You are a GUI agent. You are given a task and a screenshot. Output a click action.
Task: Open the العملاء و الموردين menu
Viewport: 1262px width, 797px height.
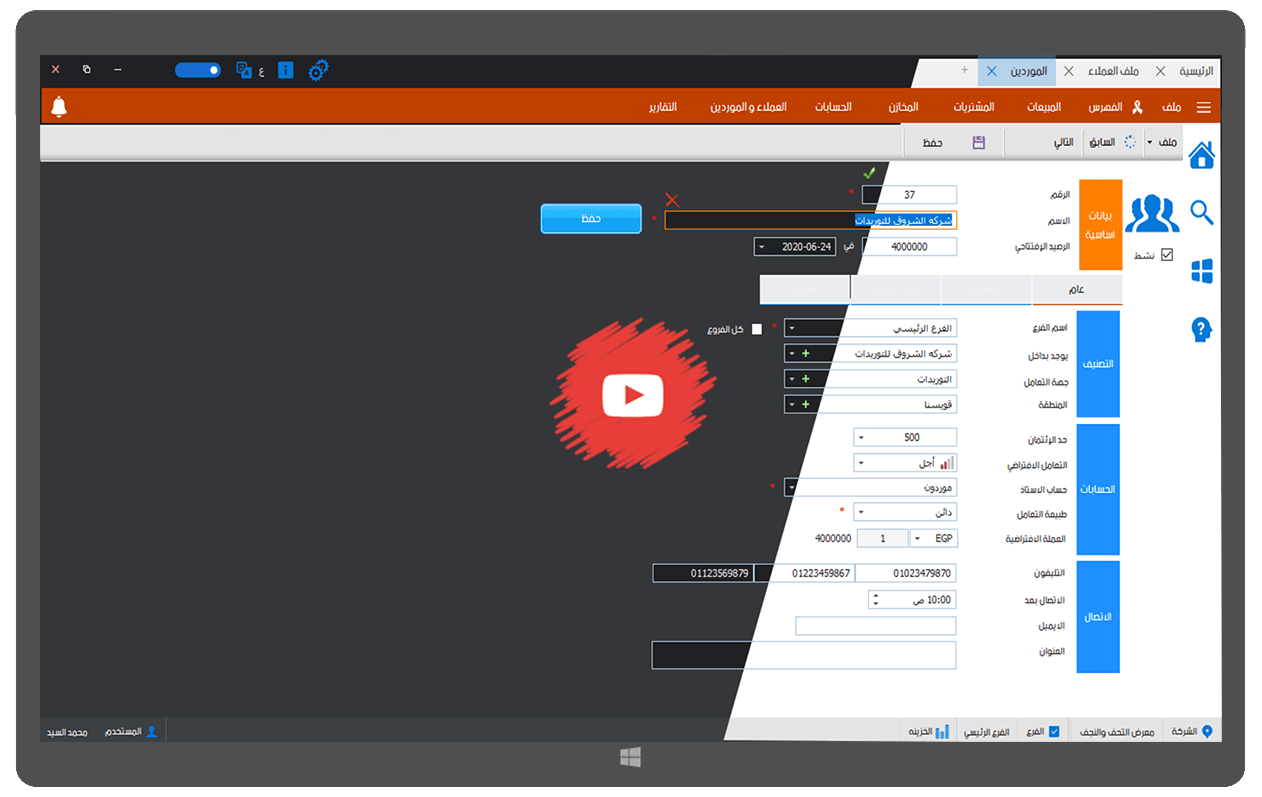[749, 107]
